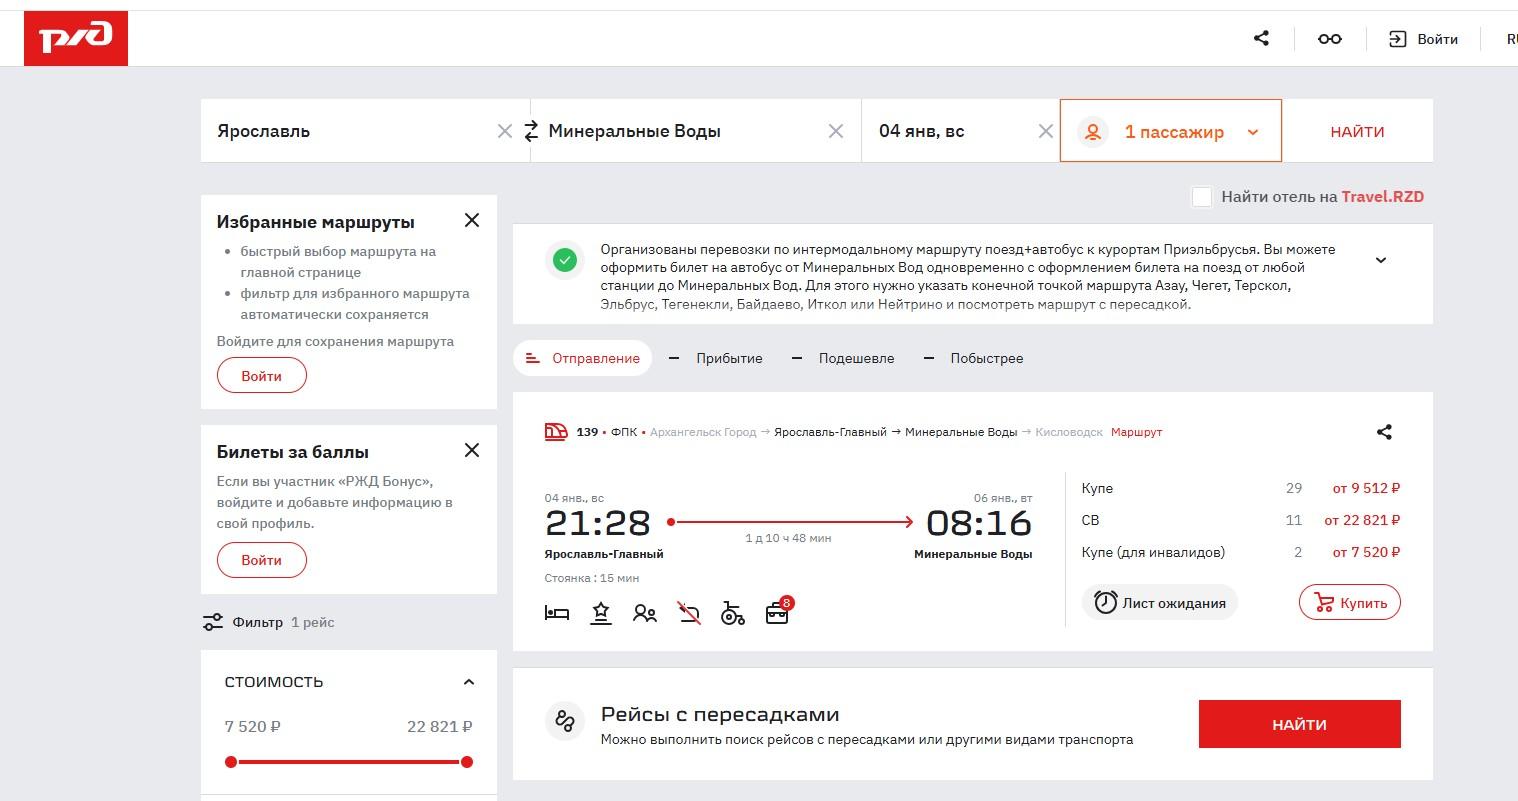Swap departure and destination stations

pos(531,131)
